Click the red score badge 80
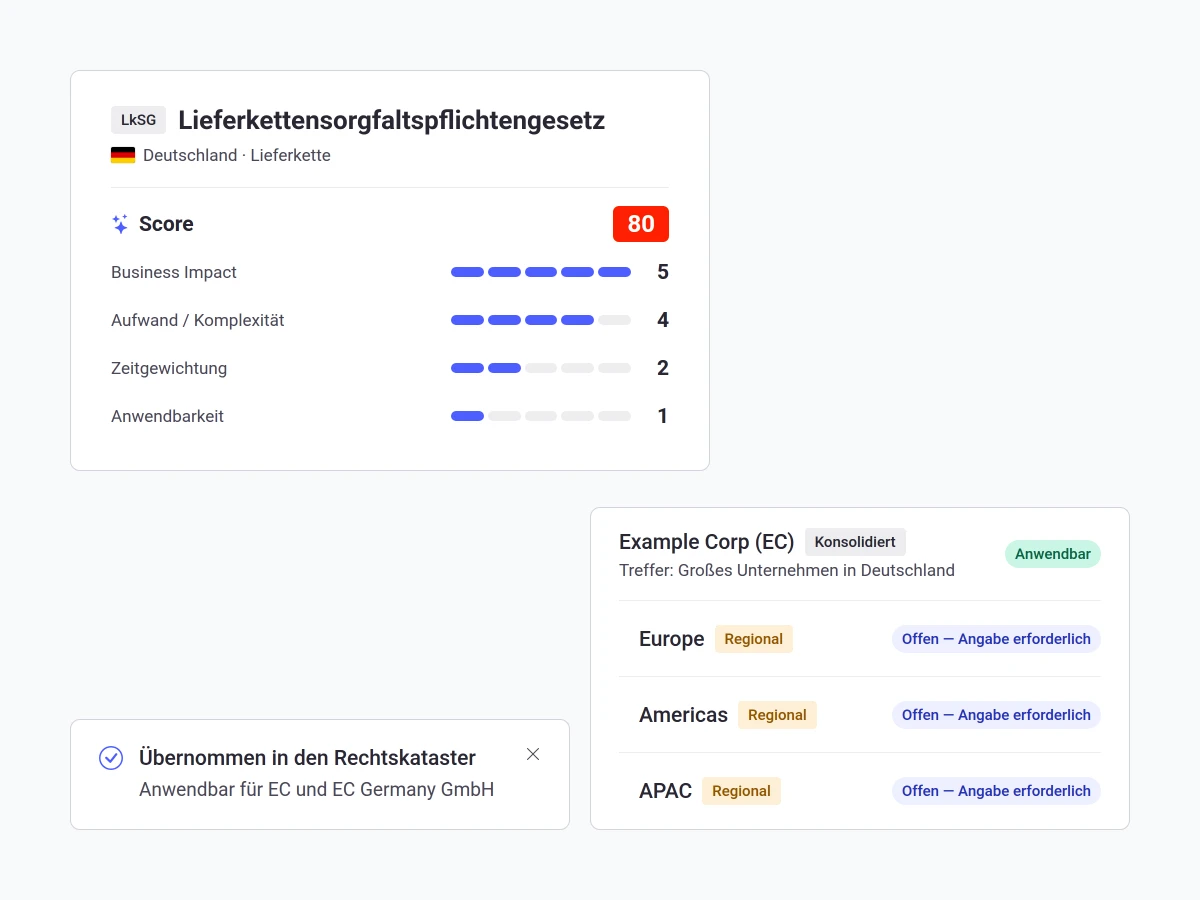This screenshot has width=1200, height=900. pos(641,224)
